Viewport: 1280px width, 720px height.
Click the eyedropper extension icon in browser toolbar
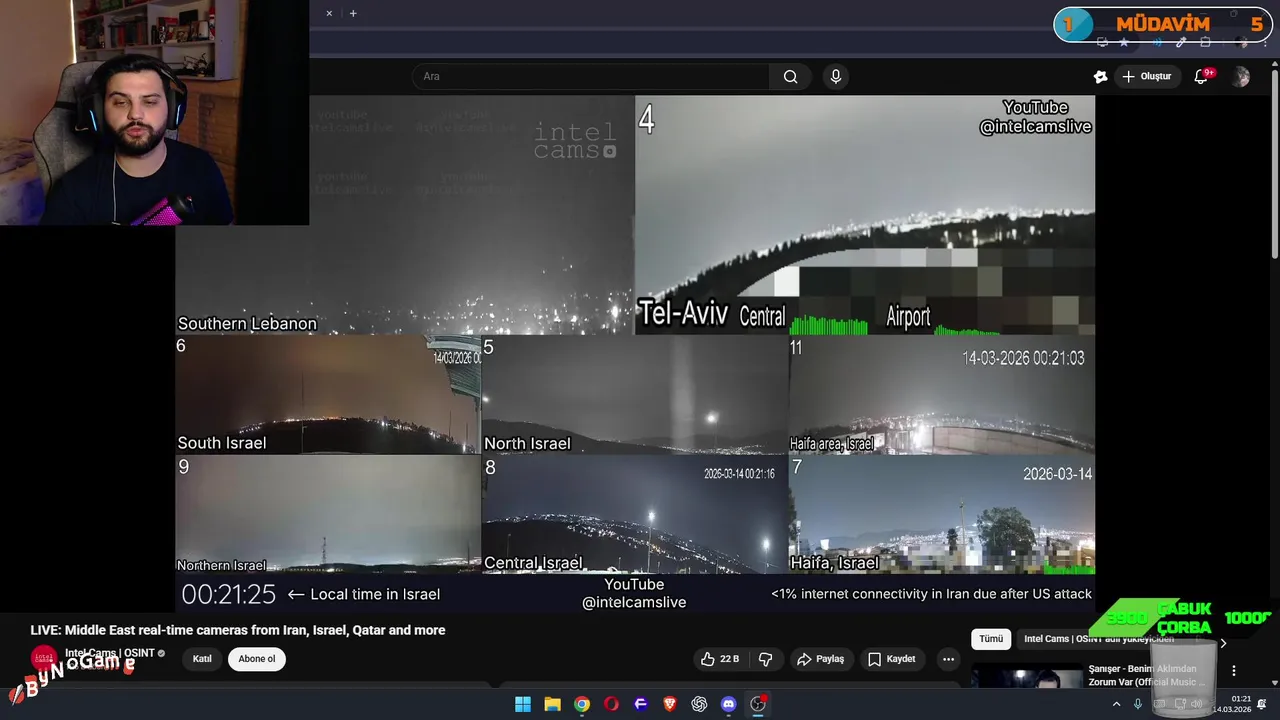coord(1181,43)
